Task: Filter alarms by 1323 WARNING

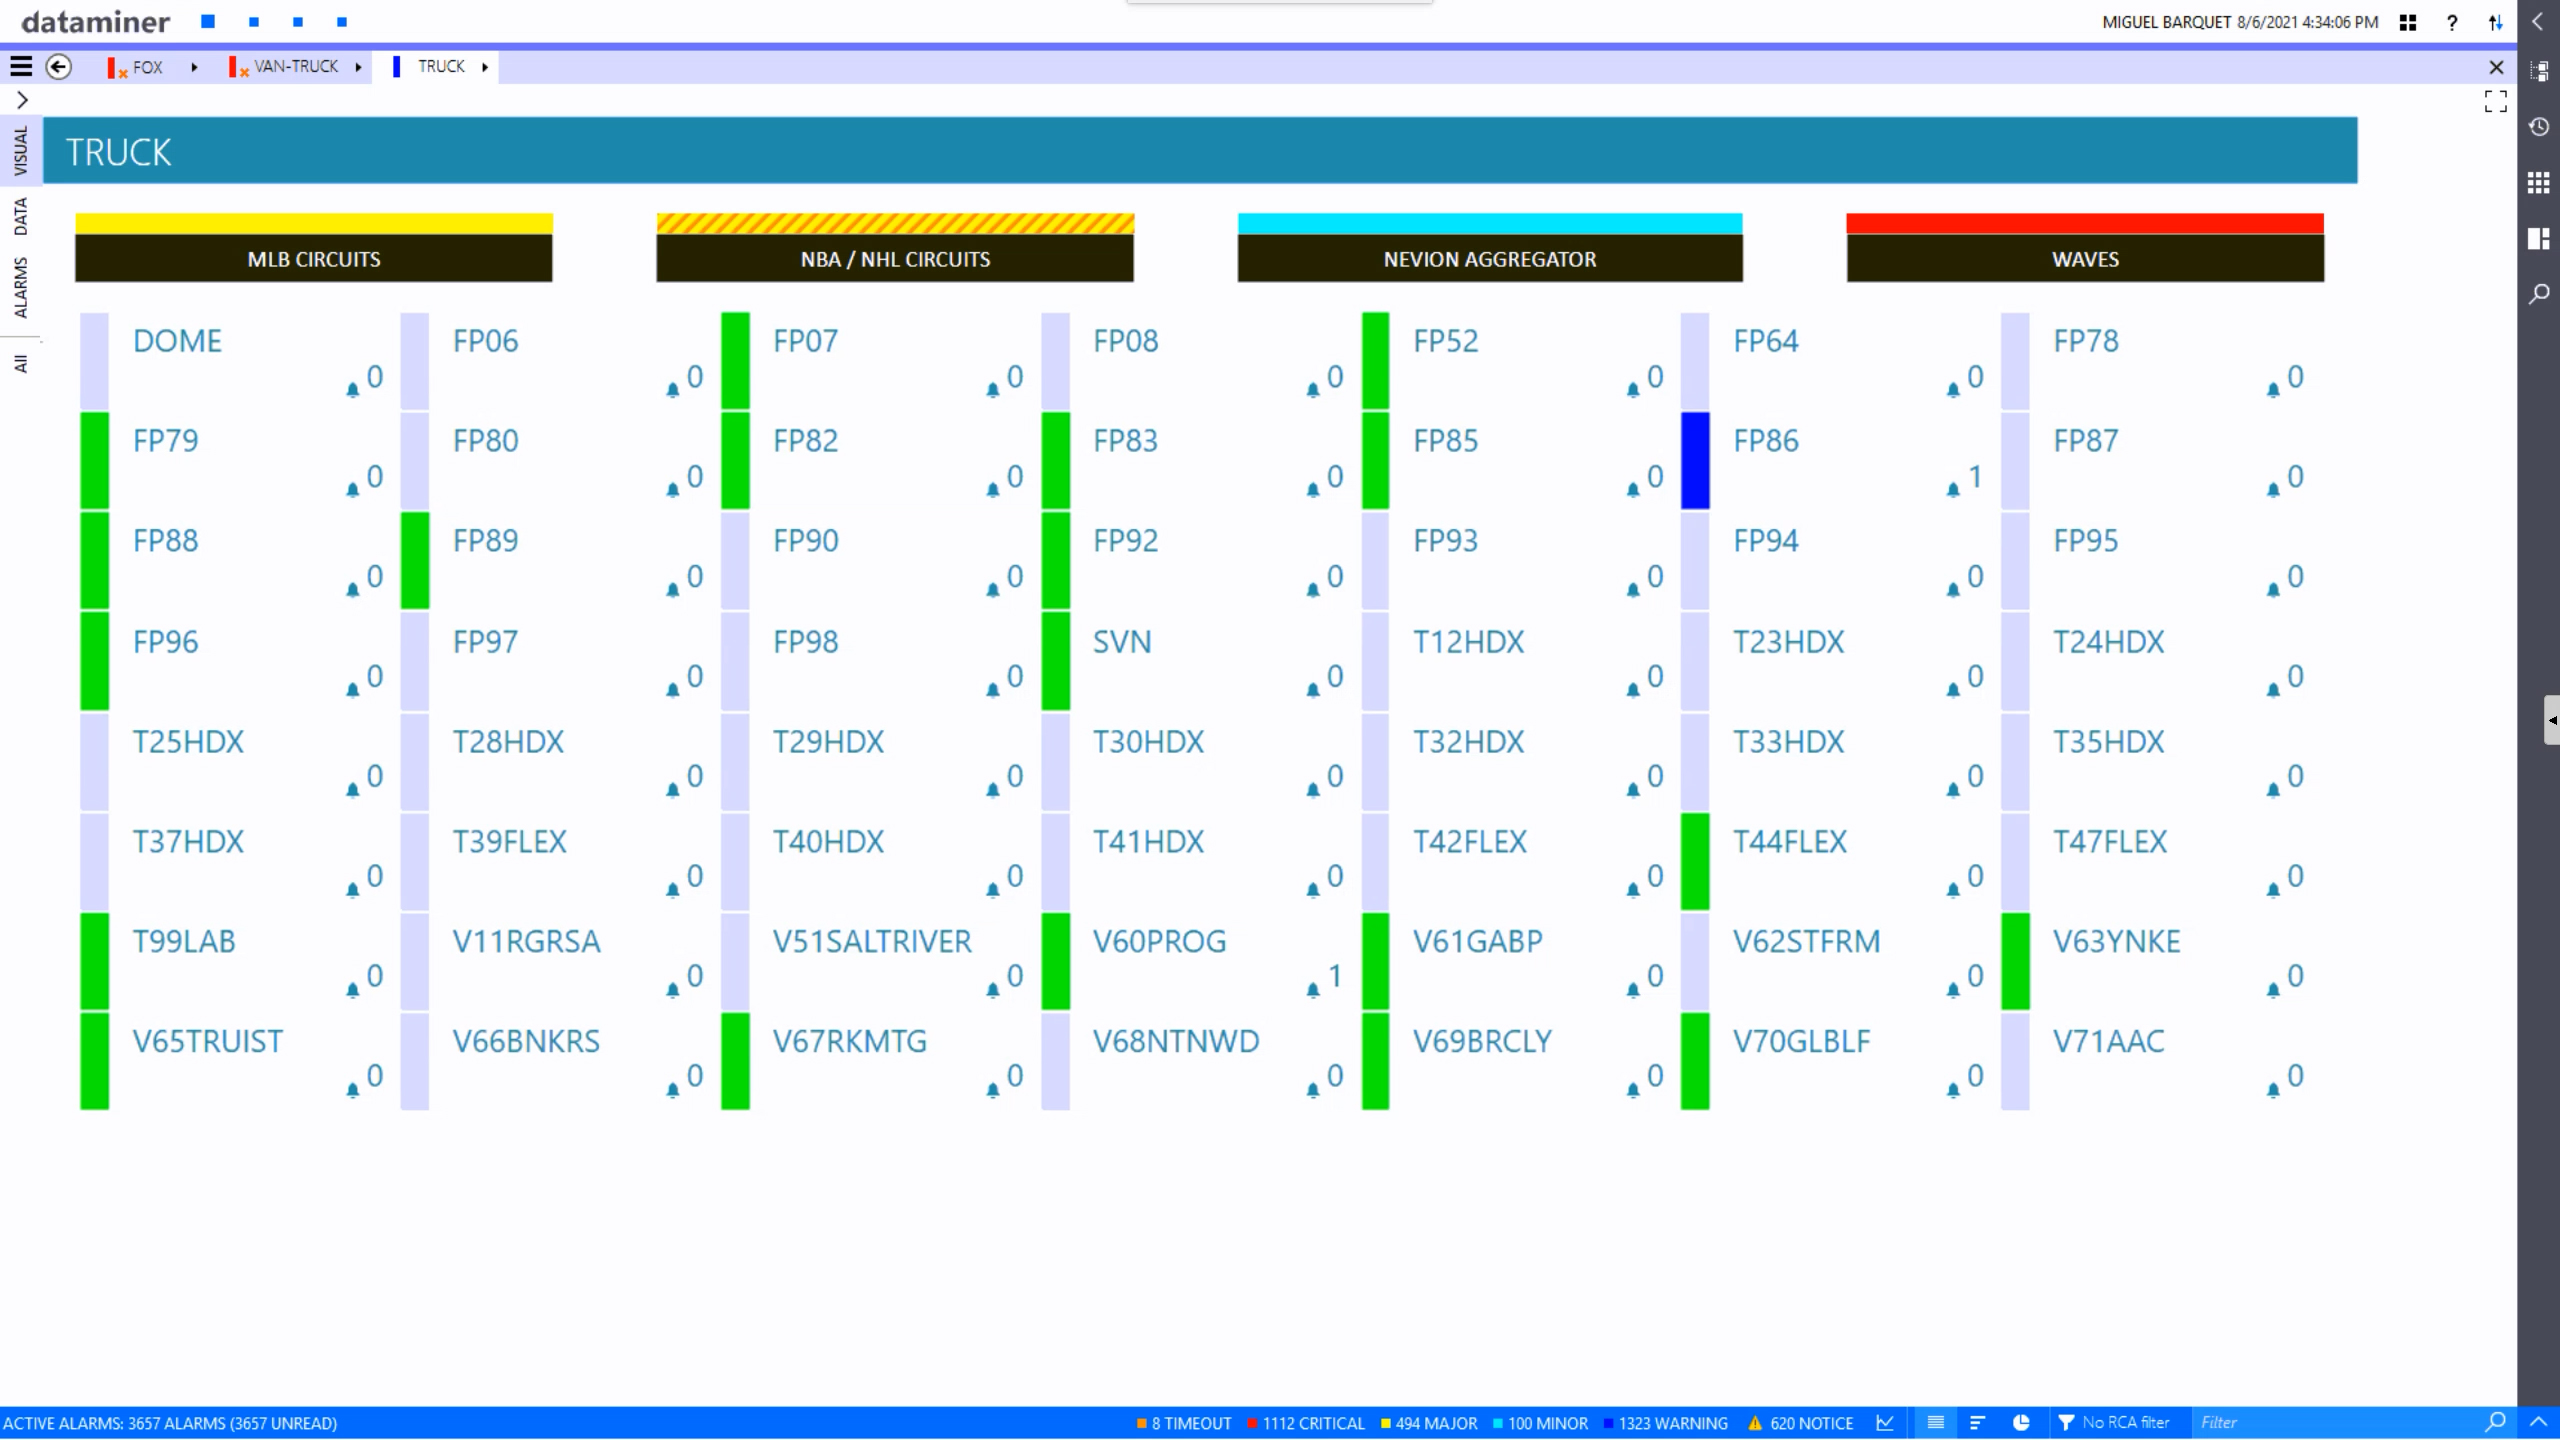Action: point(1665,1423)
